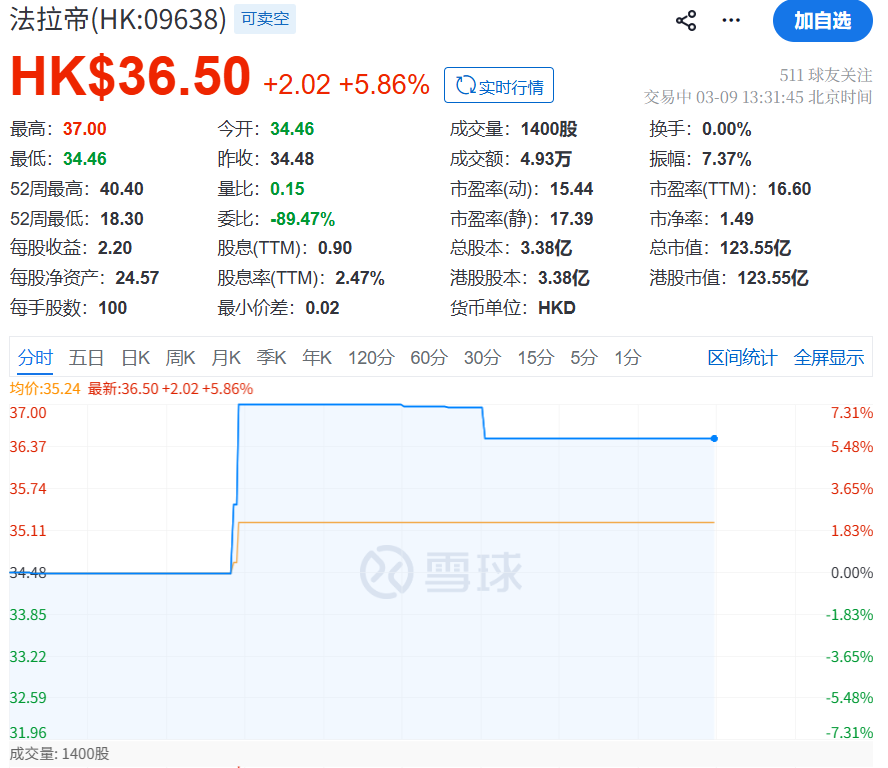This screenshot has width=888, height=768.
Task: Click the 加自选 button
Action: (x=822, y=21)
